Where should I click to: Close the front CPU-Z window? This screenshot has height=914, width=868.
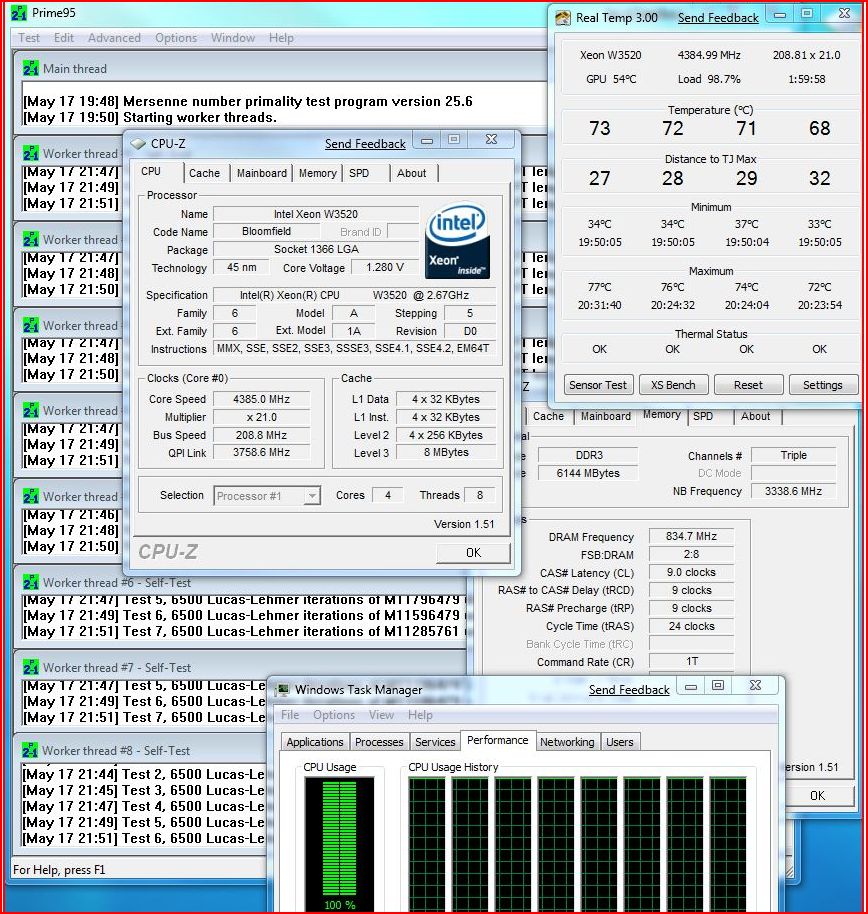pyautogui.click(x=491, y=140)
